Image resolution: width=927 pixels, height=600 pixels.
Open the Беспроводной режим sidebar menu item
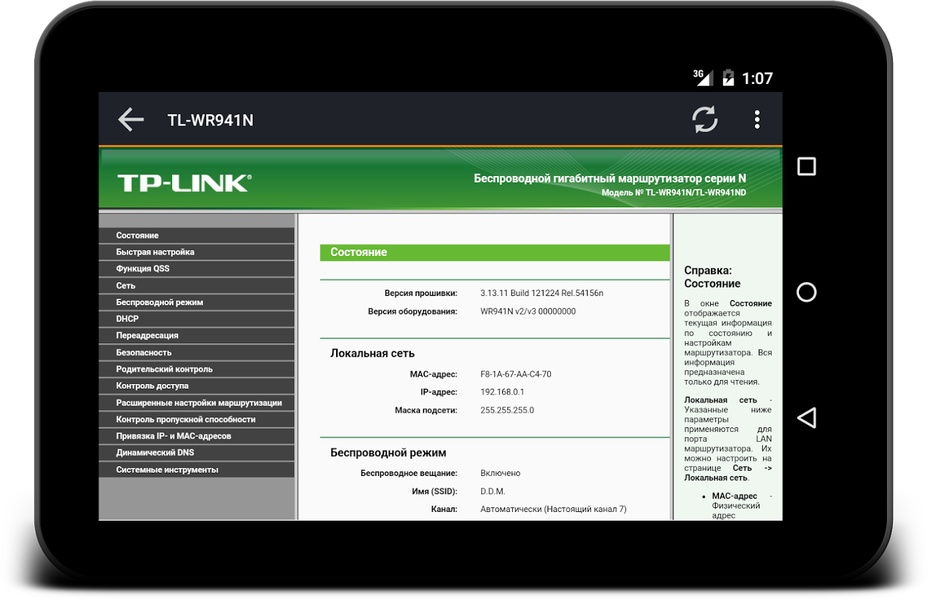point(196,302)
